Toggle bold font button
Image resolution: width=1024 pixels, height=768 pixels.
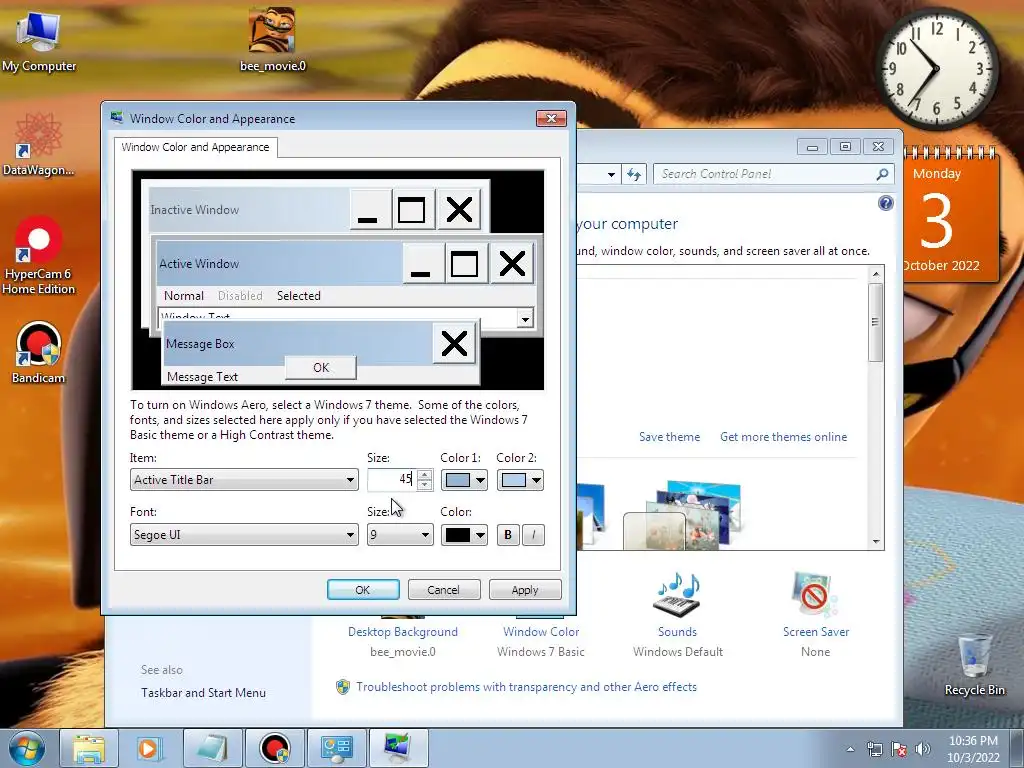coord(508,535)
